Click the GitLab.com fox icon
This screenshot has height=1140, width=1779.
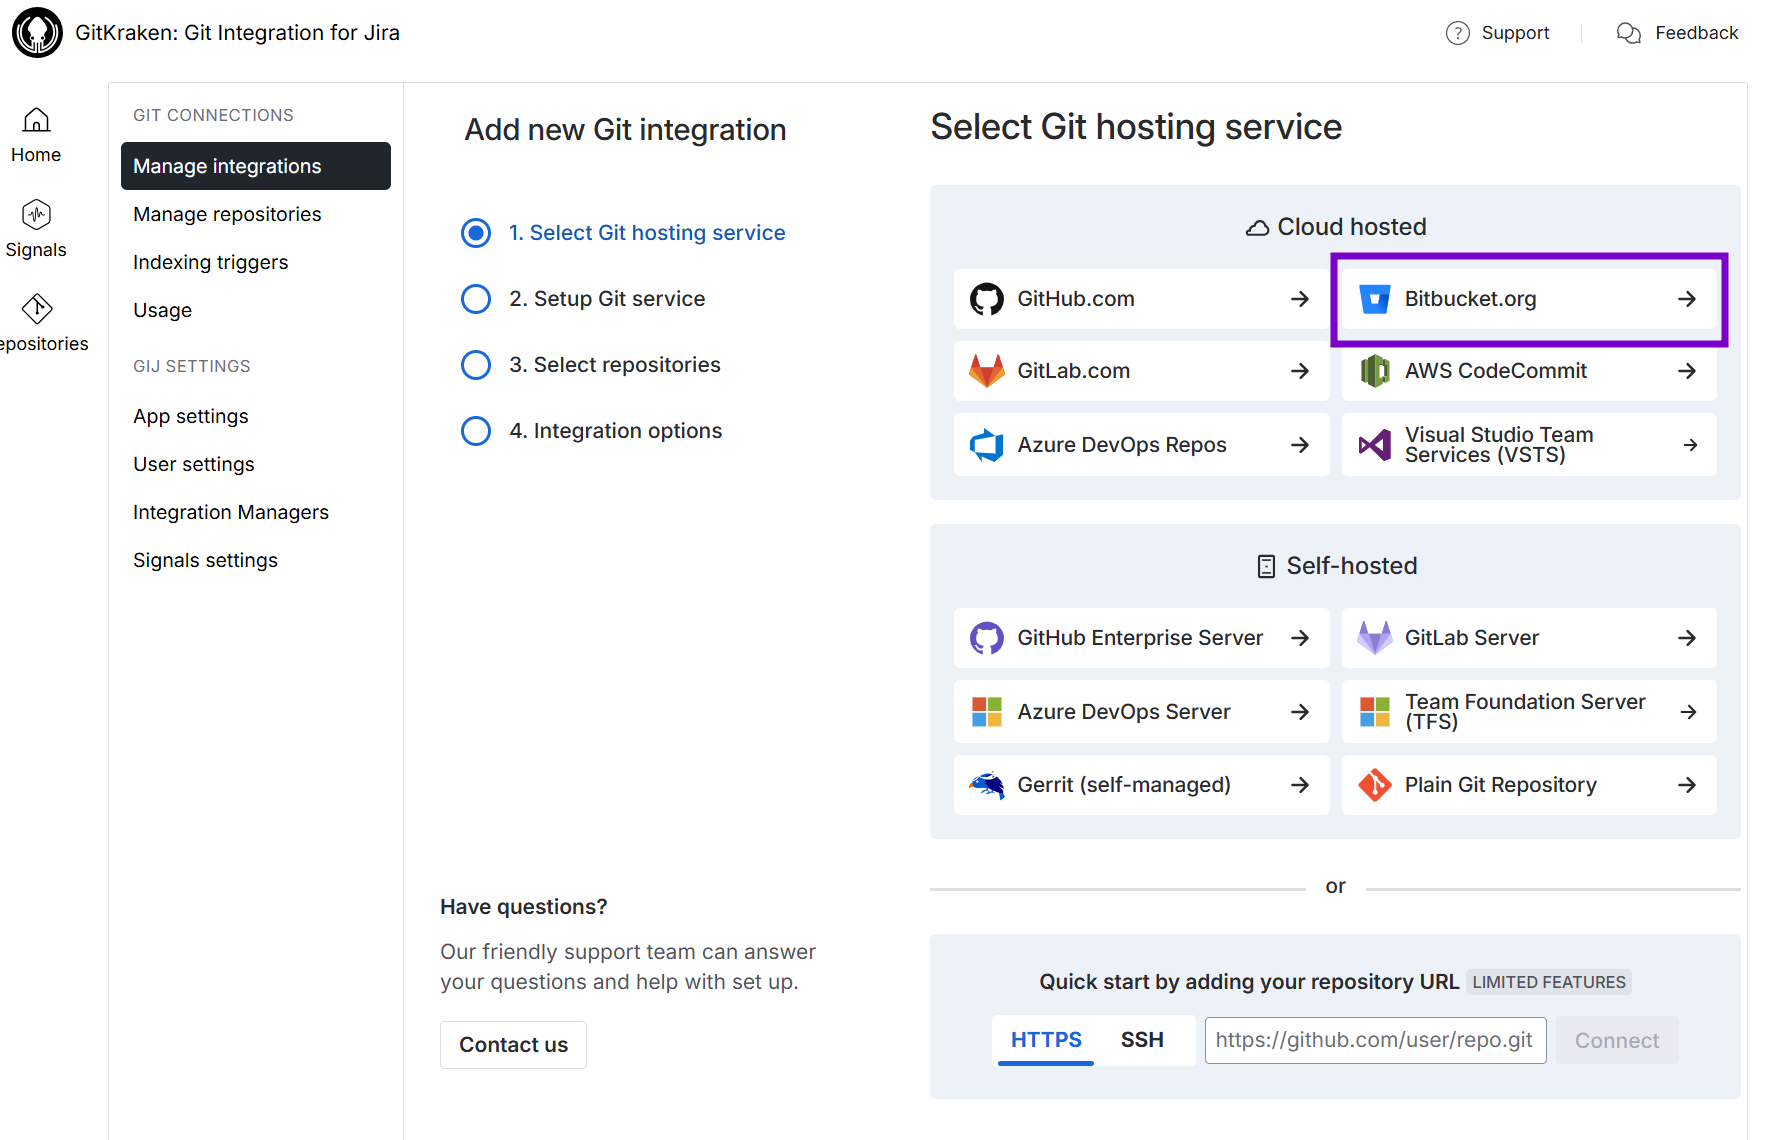pos(986,371)
